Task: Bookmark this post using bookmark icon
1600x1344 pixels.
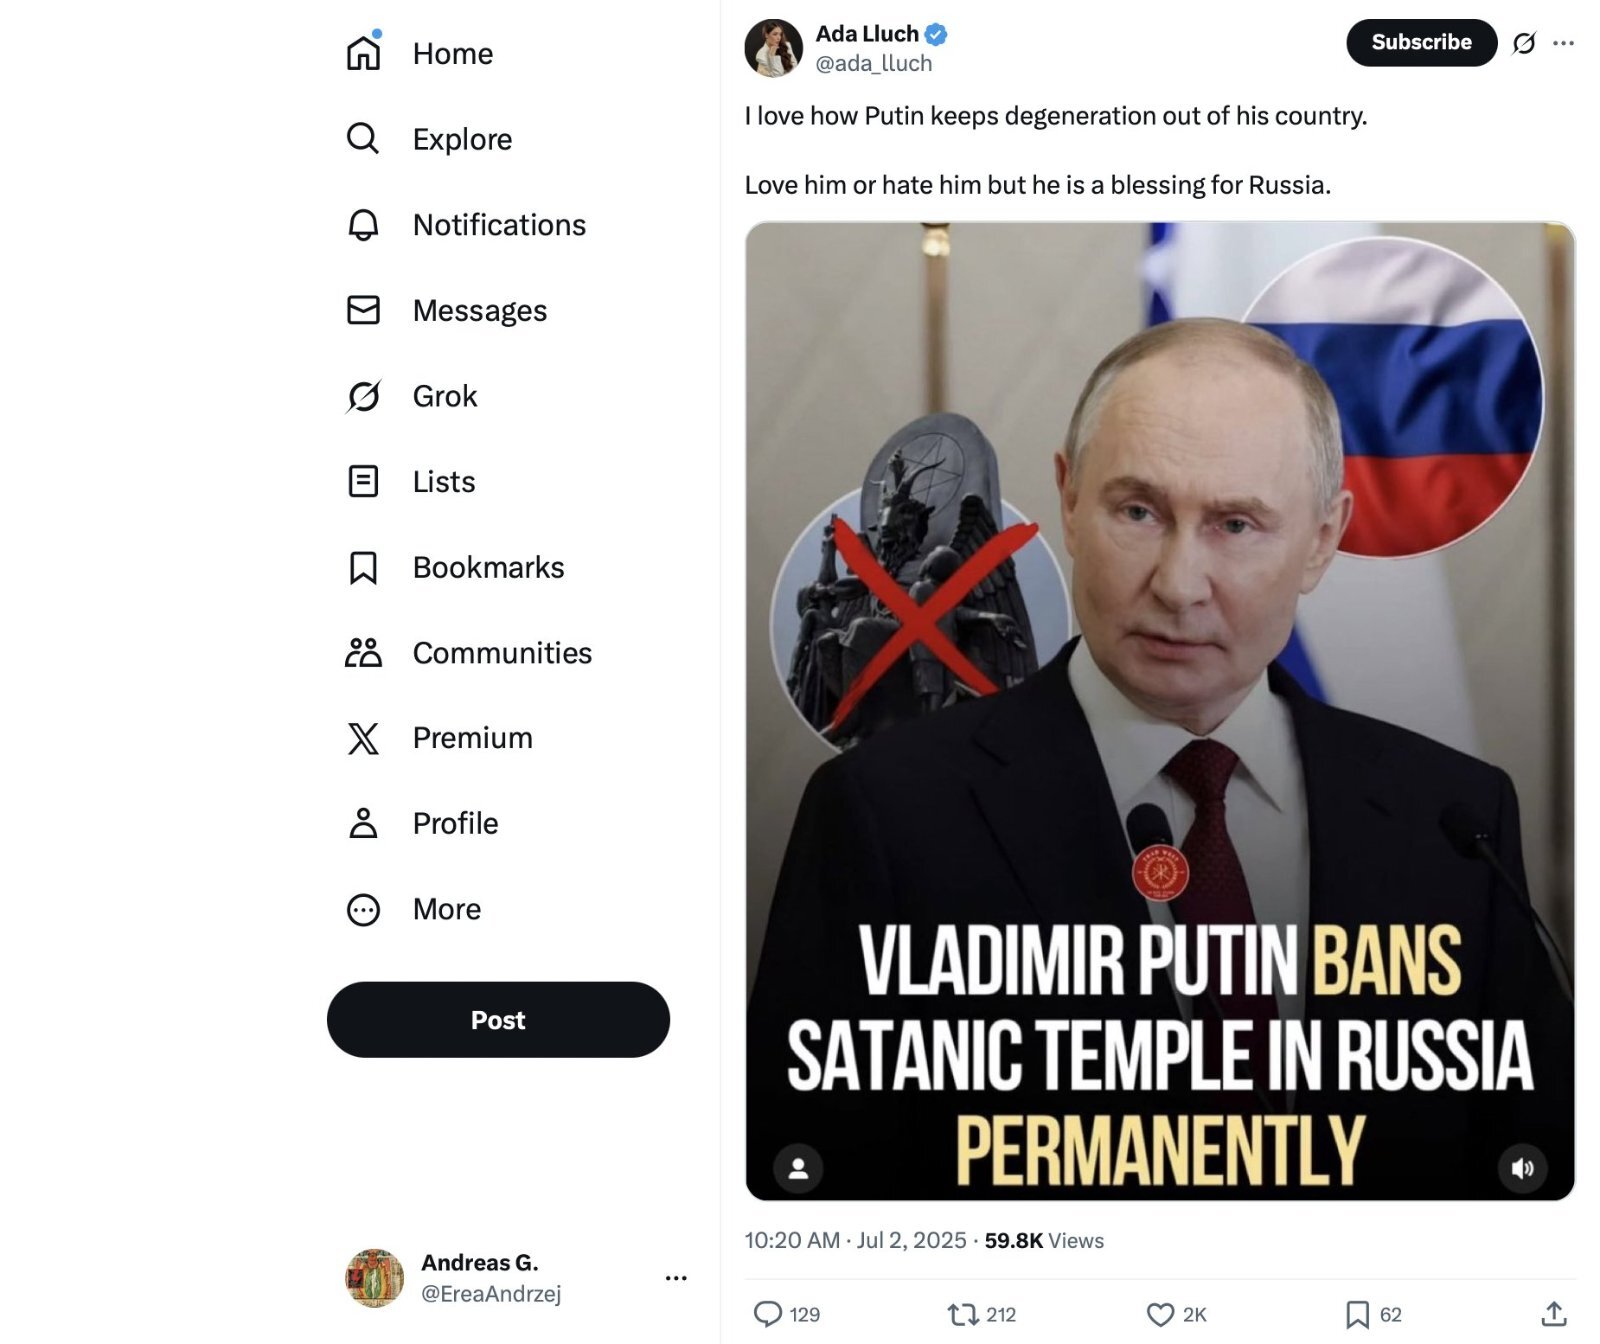Action: pyautogui.click(x=1357, y=1313)
